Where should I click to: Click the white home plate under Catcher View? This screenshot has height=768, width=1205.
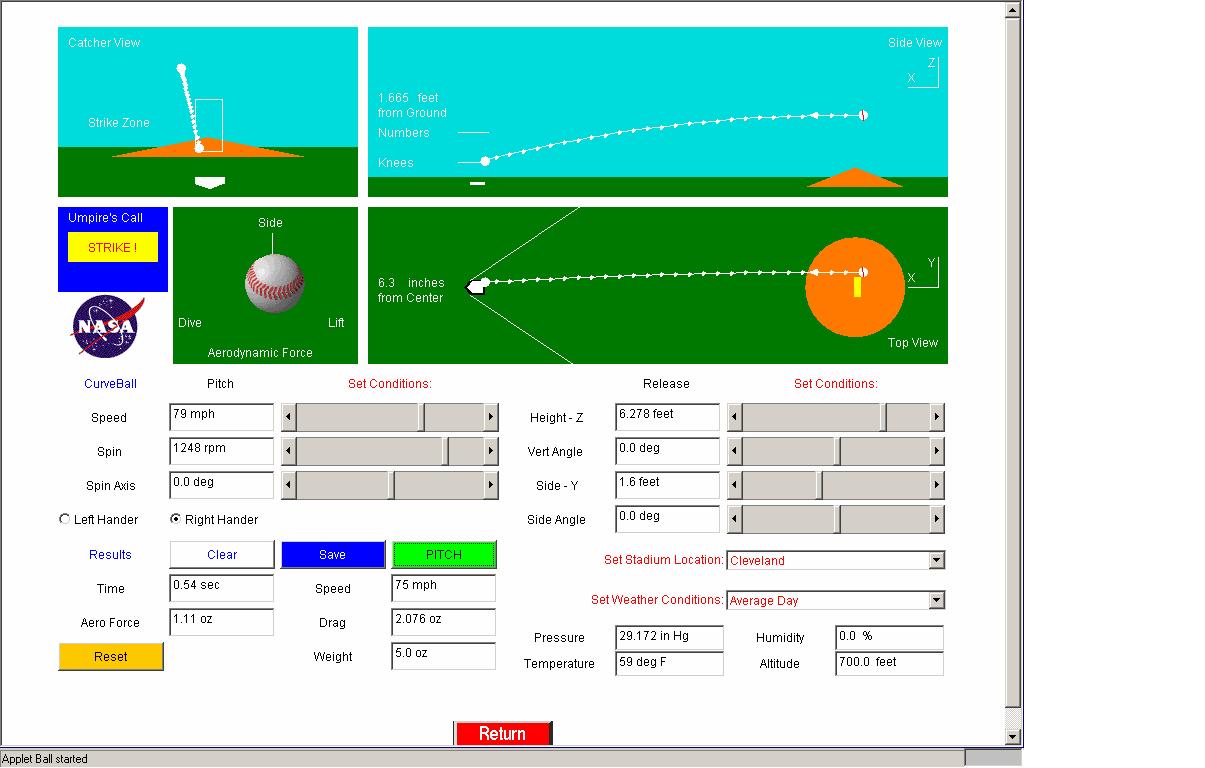click(210, 182)
